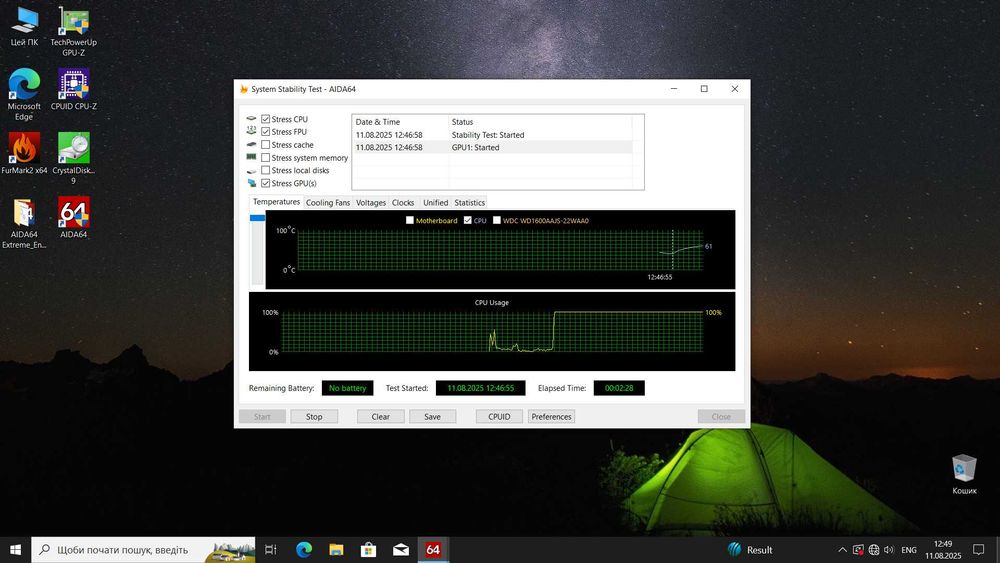Uncheck Stress FPU option
Image resolution: width=1000 pixels, height=563 pixels.
(266, 132)
